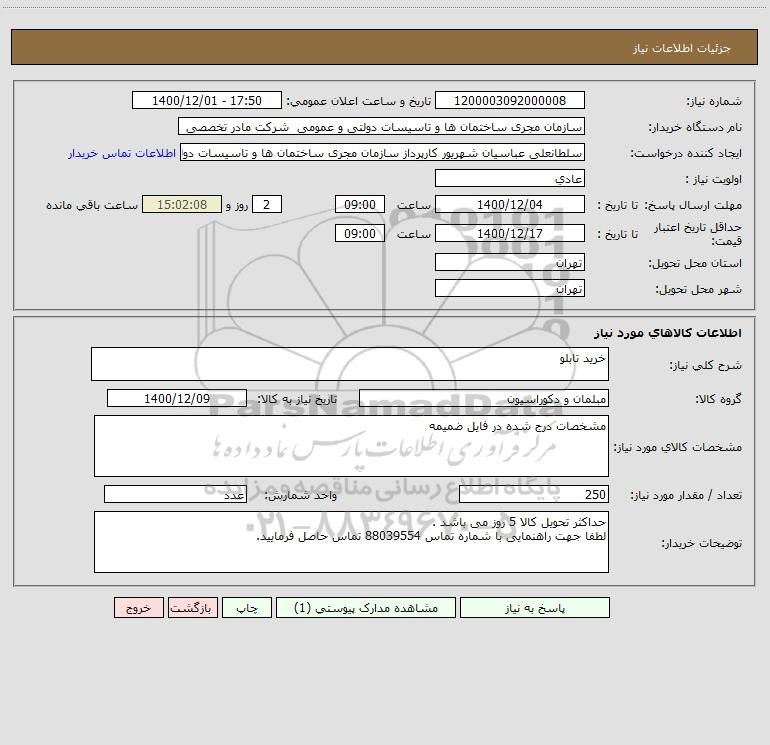Click text 'ساعت باقی مانده'
Viewport: 770px width, 745px height.
point(92,205)
